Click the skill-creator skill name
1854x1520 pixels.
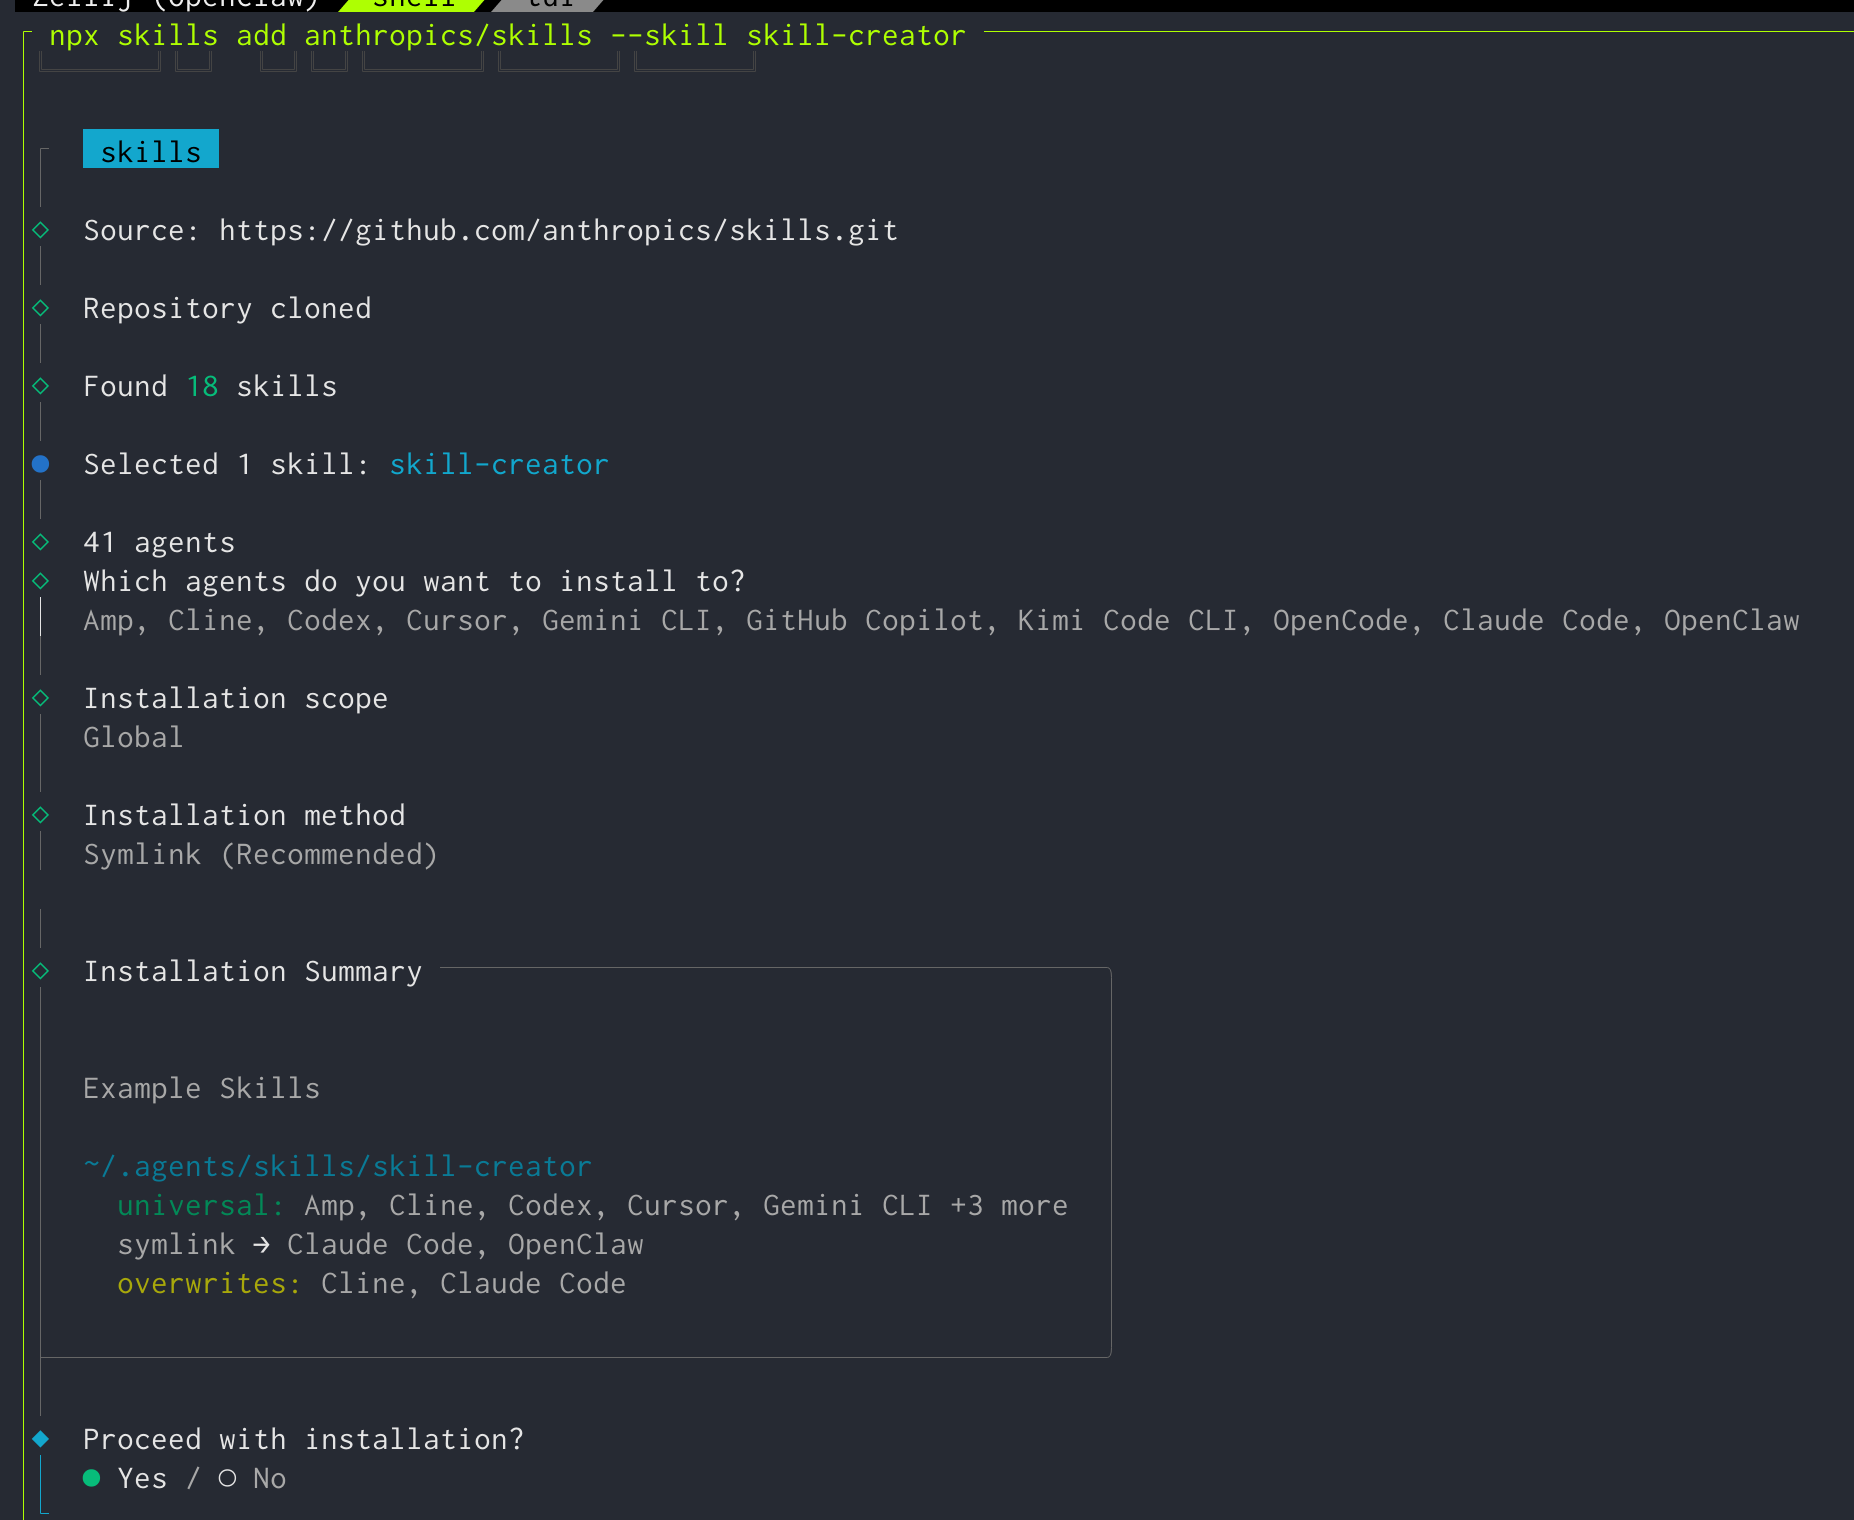(x=498, y=463)
